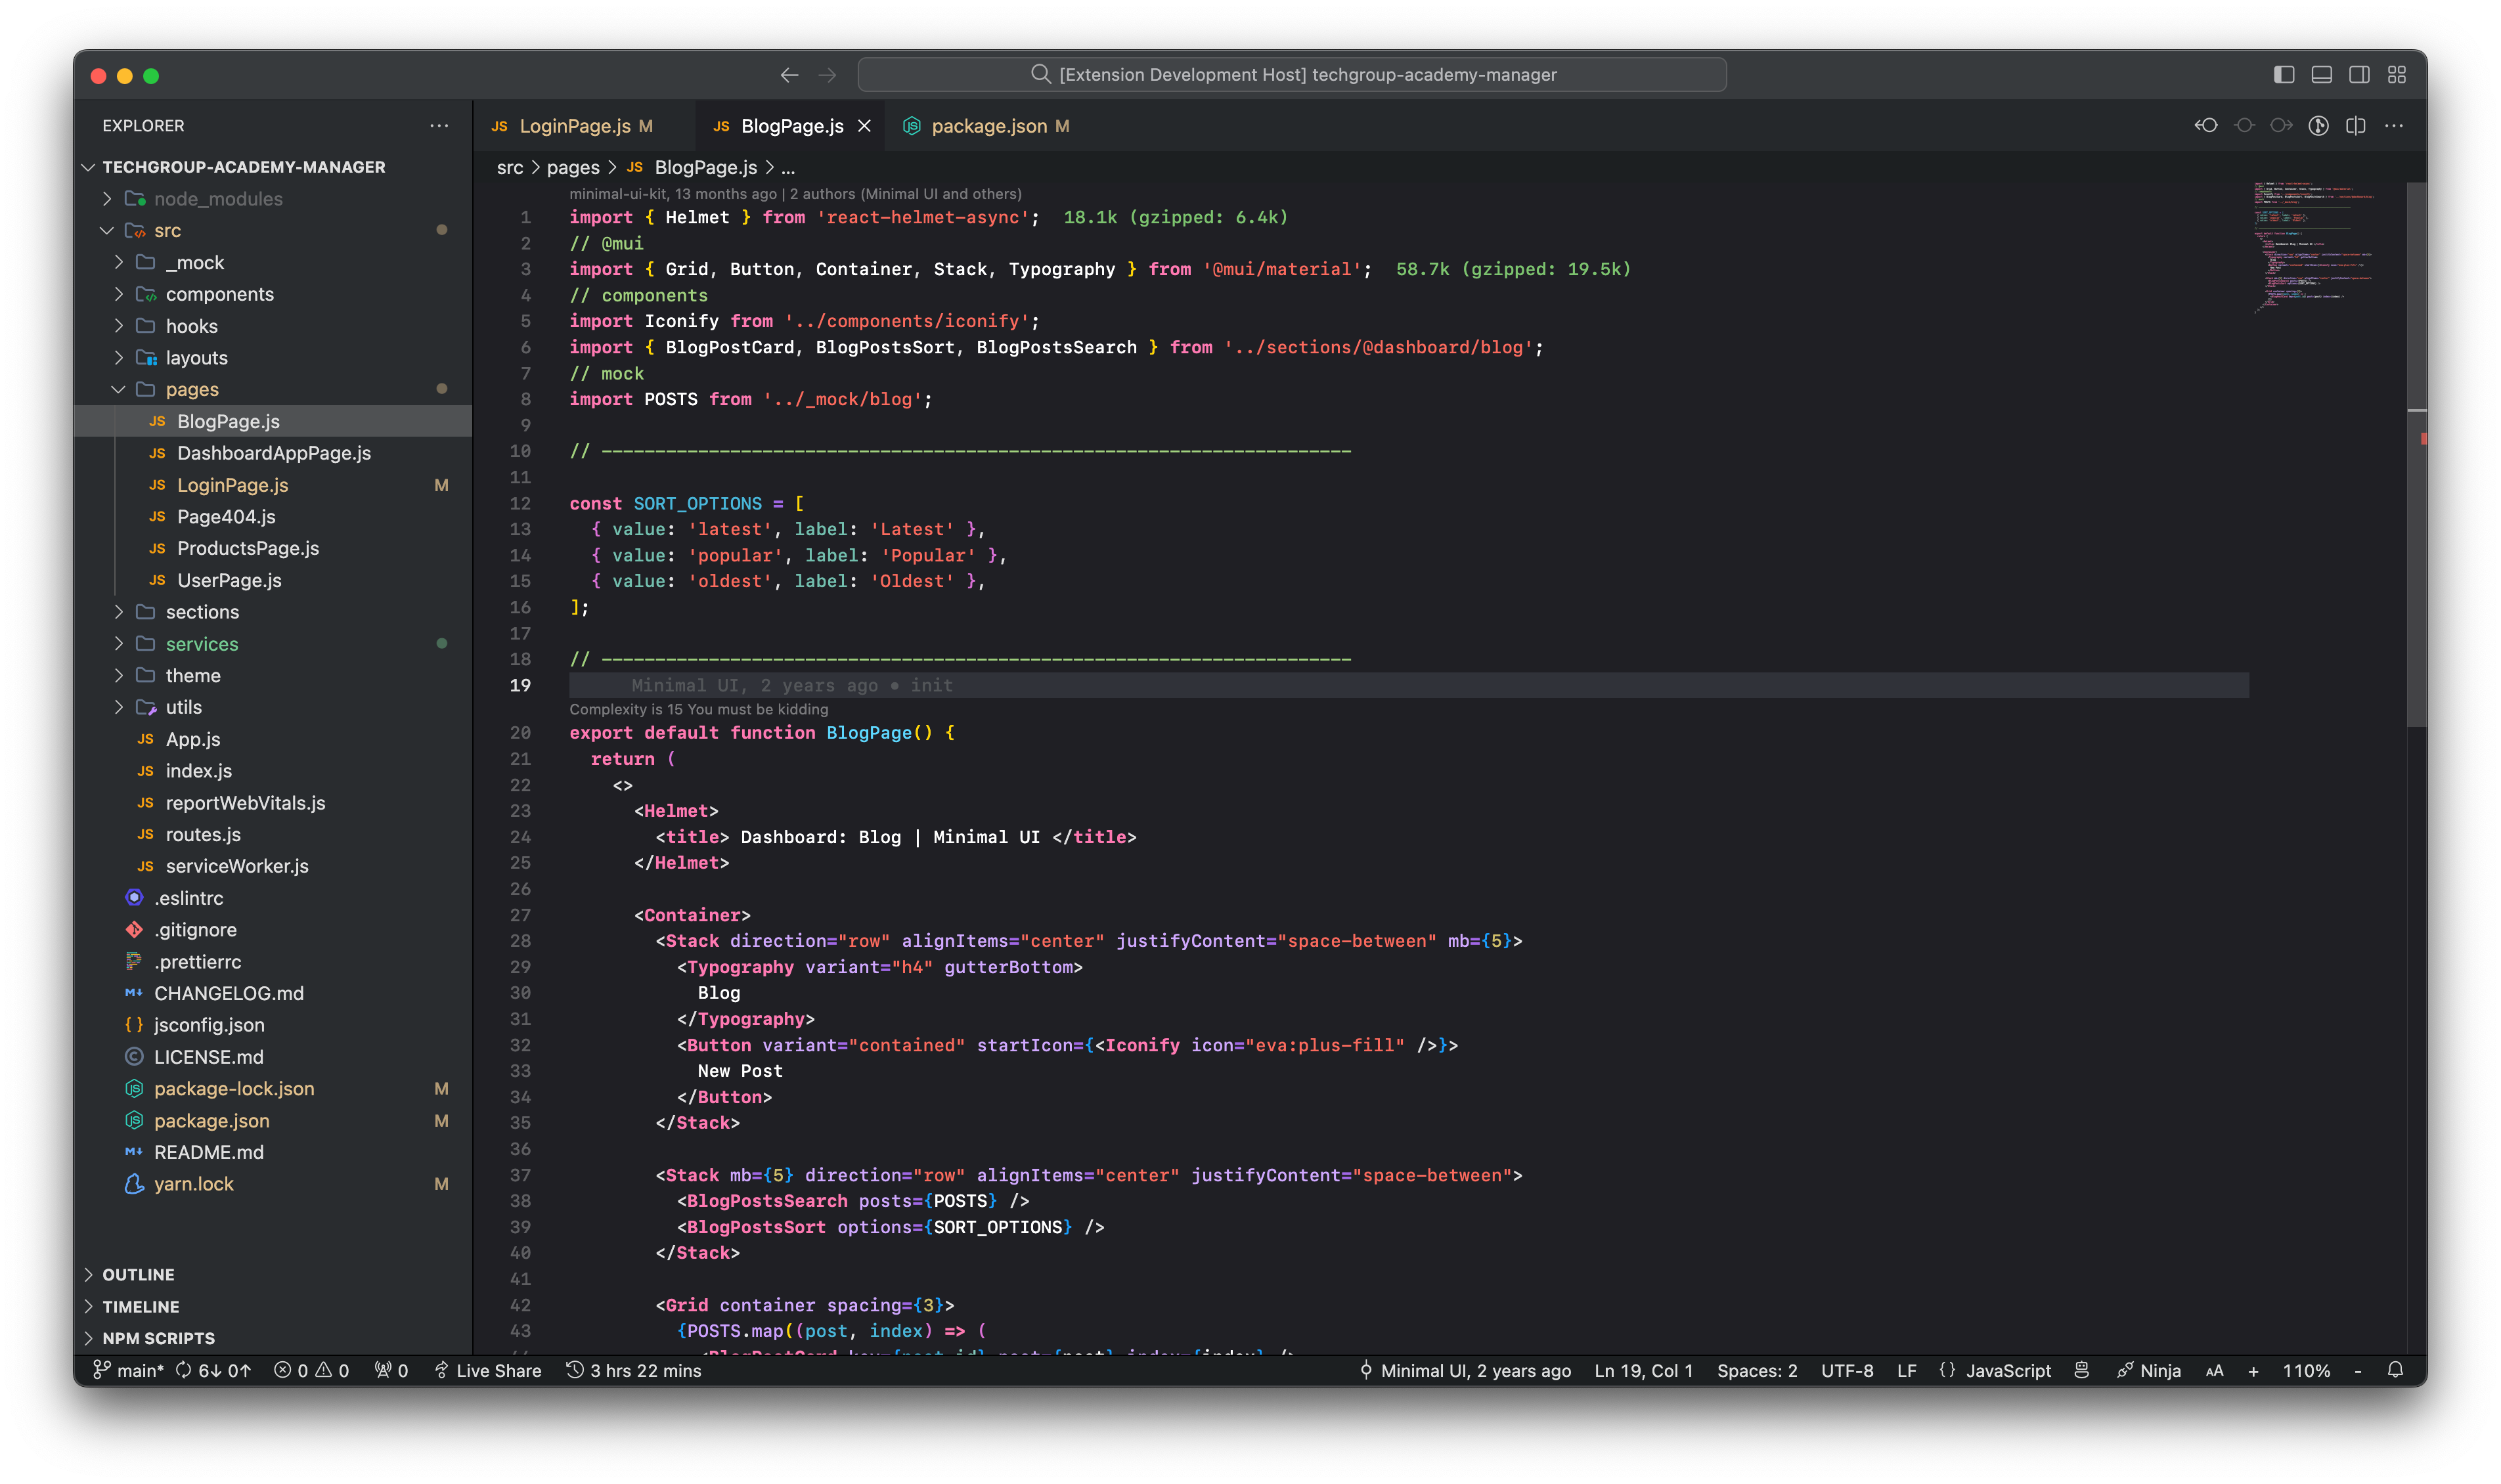The height and width of the screenshot is (1484, 2501).
Task: Open previous revision changes icon
Action: pos(2206,126)
